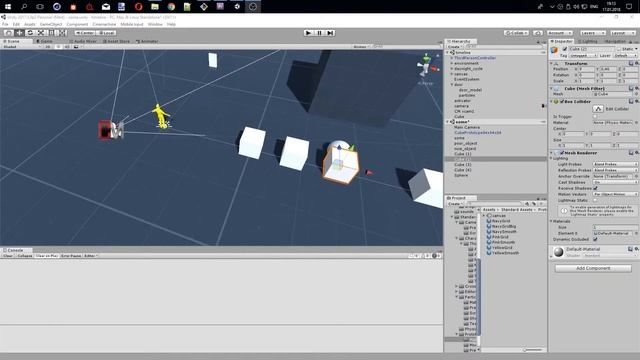Viewport: 640px width, 360px height.
Task: Open the Mesh Renderer settings gear
Action: point(636,153)
